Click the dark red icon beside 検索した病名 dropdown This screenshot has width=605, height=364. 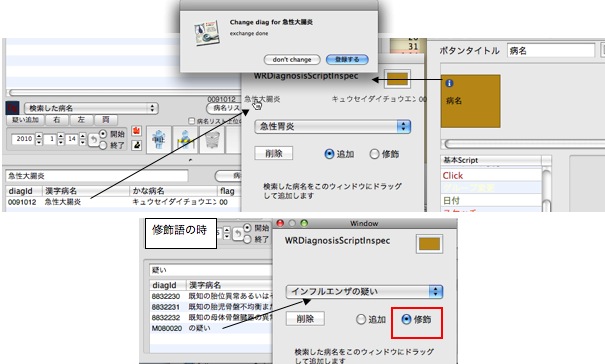pyautogui.click(x=12, y=108)
